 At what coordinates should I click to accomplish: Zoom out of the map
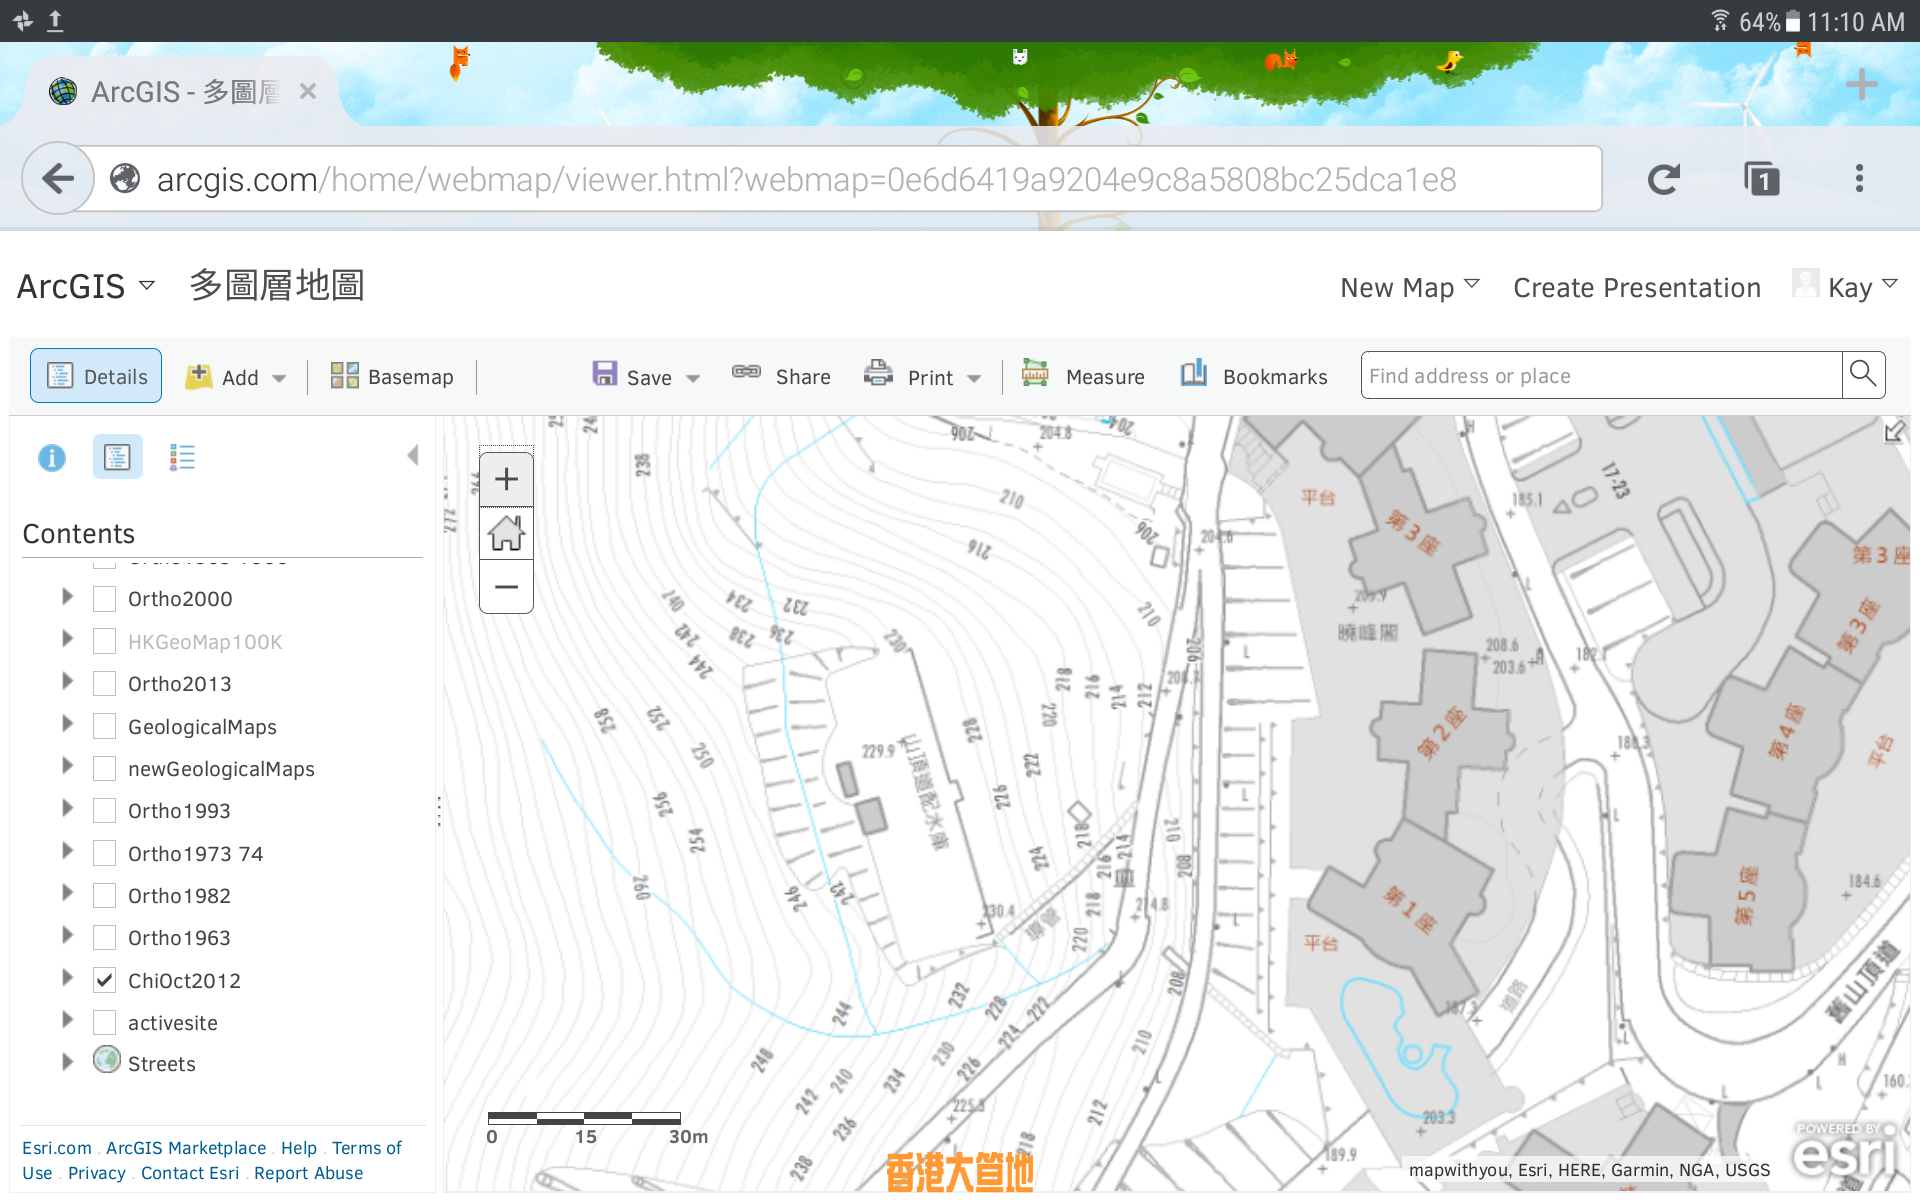[x=506, y=587]
